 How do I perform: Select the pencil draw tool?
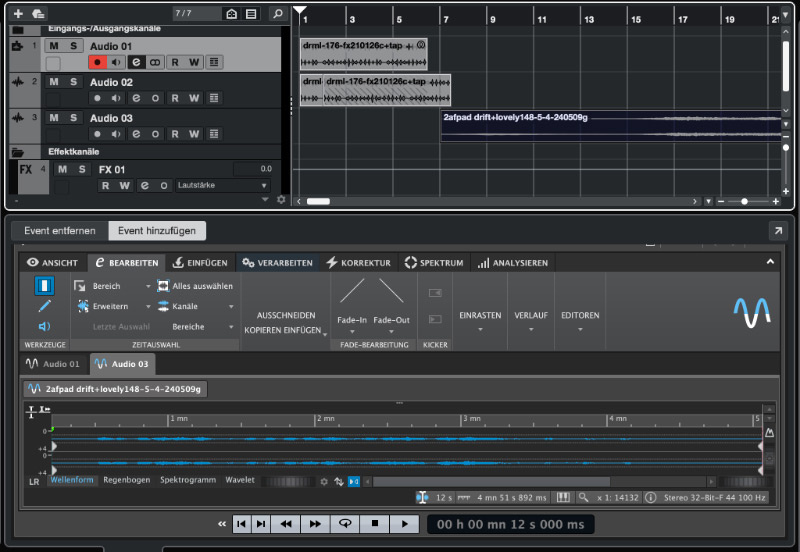click(x=44, y=306)
